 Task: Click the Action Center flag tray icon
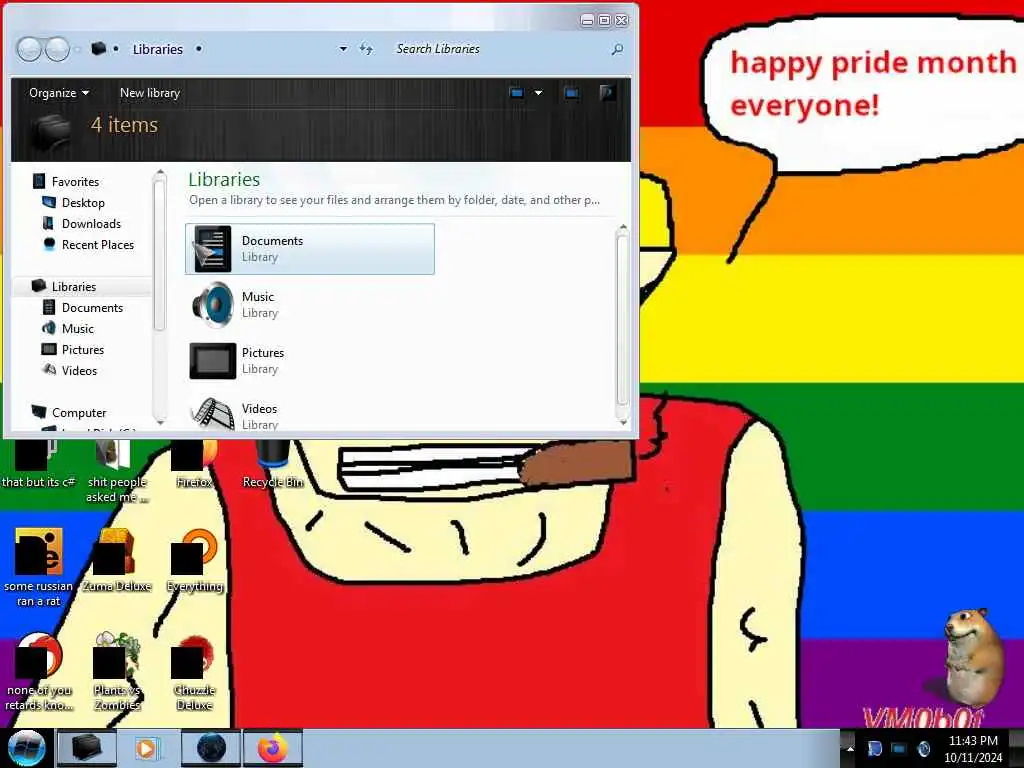click(x=874, y=748)
